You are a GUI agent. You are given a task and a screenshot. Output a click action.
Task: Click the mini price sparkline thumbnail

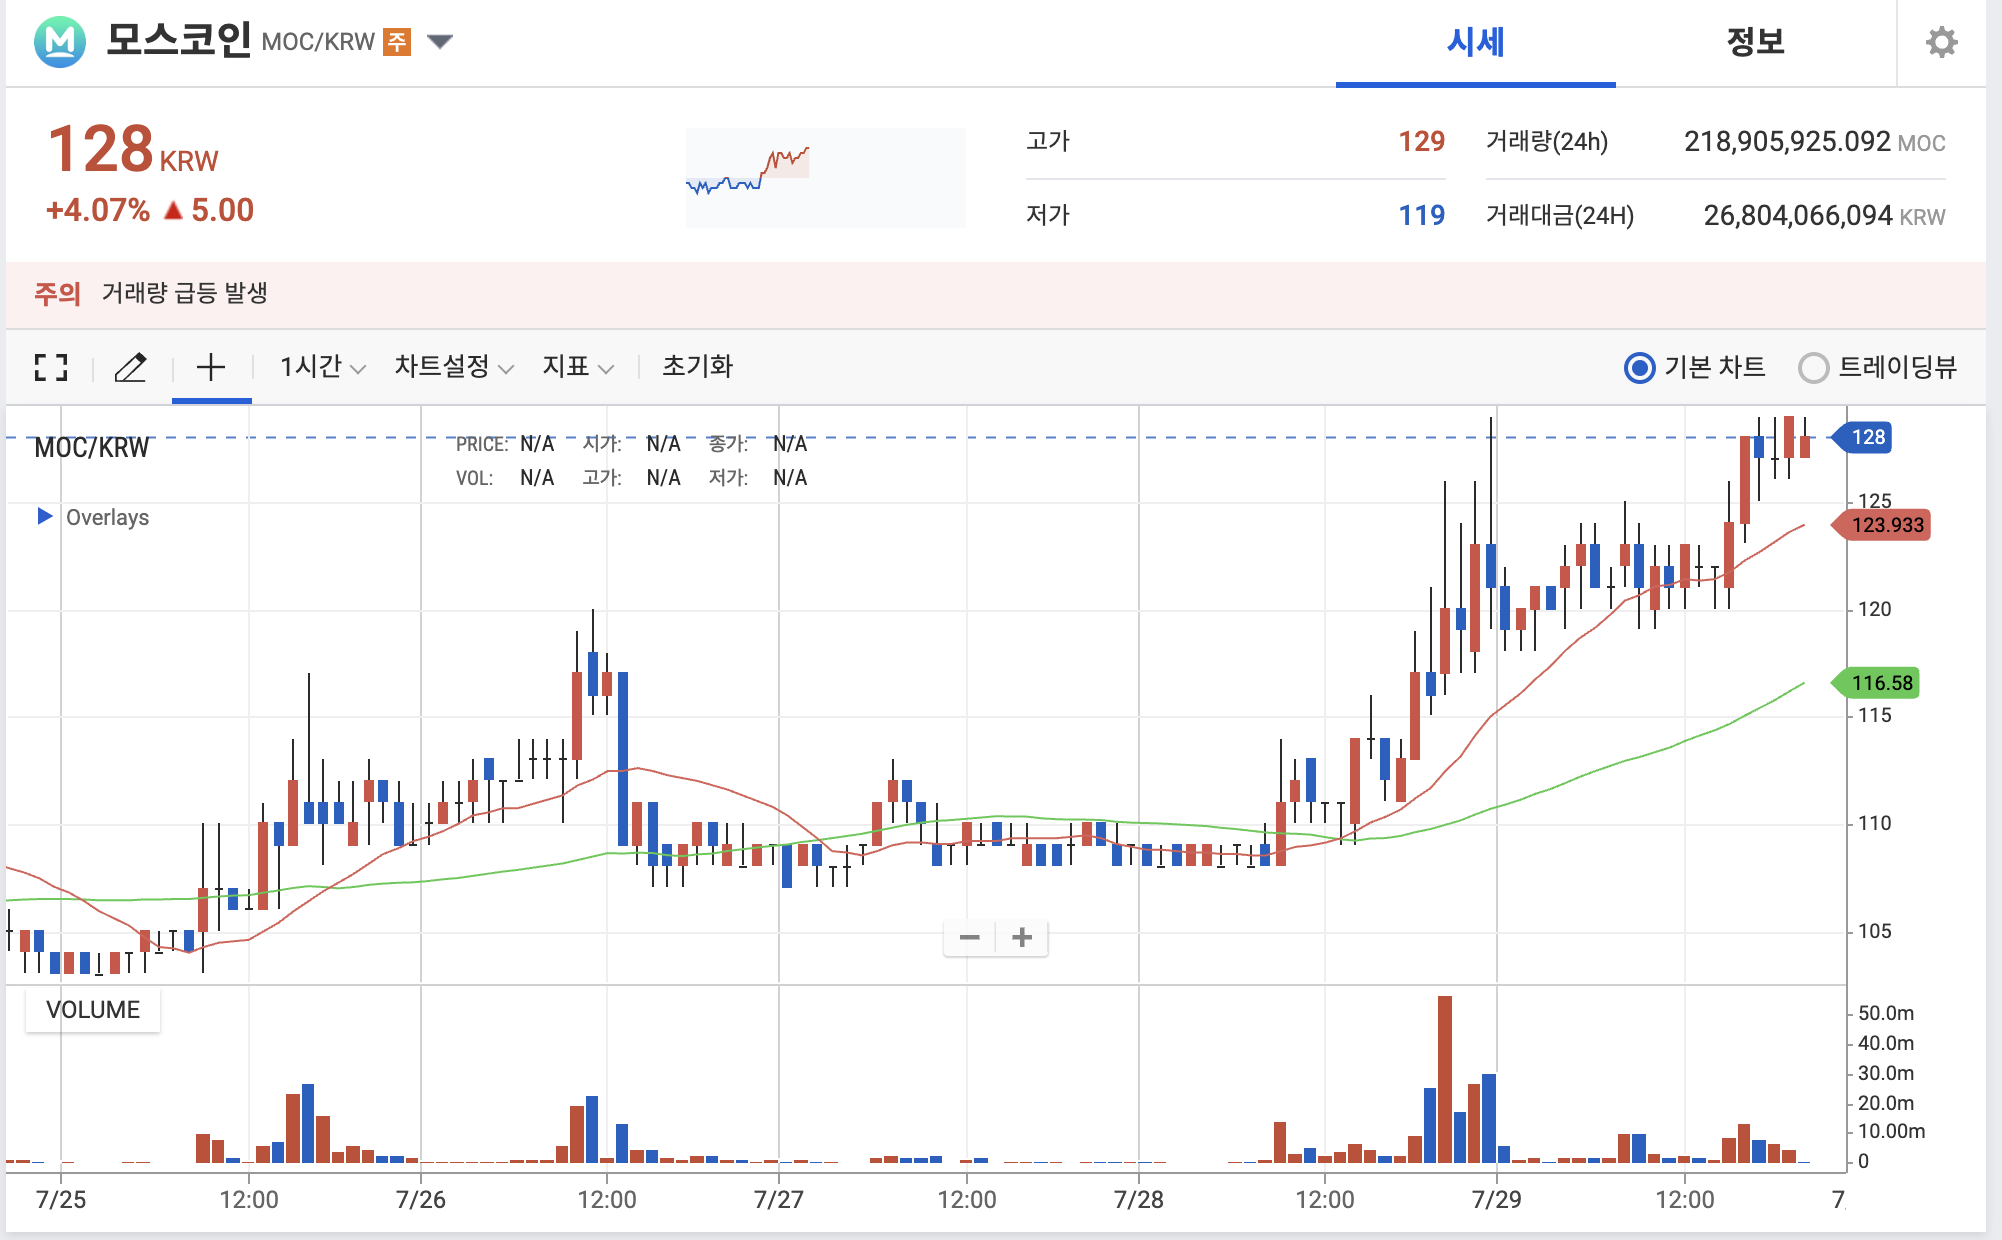tap(825, 177)
